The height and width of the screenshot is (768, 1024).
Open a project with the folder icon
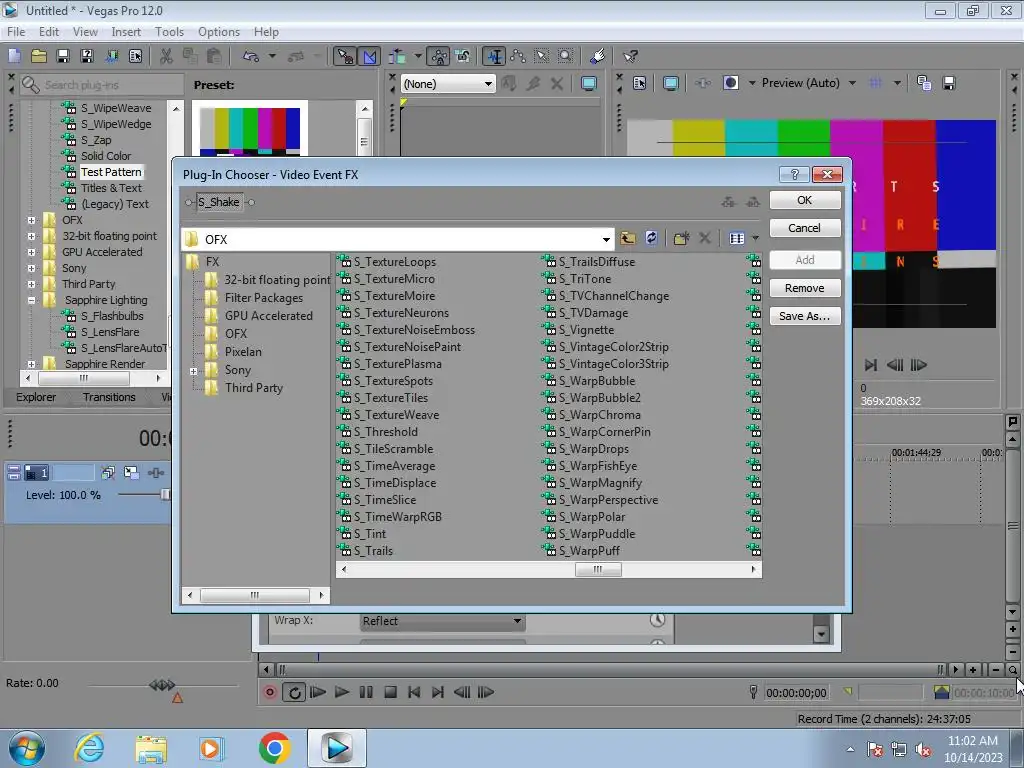(x=39, y=56)
